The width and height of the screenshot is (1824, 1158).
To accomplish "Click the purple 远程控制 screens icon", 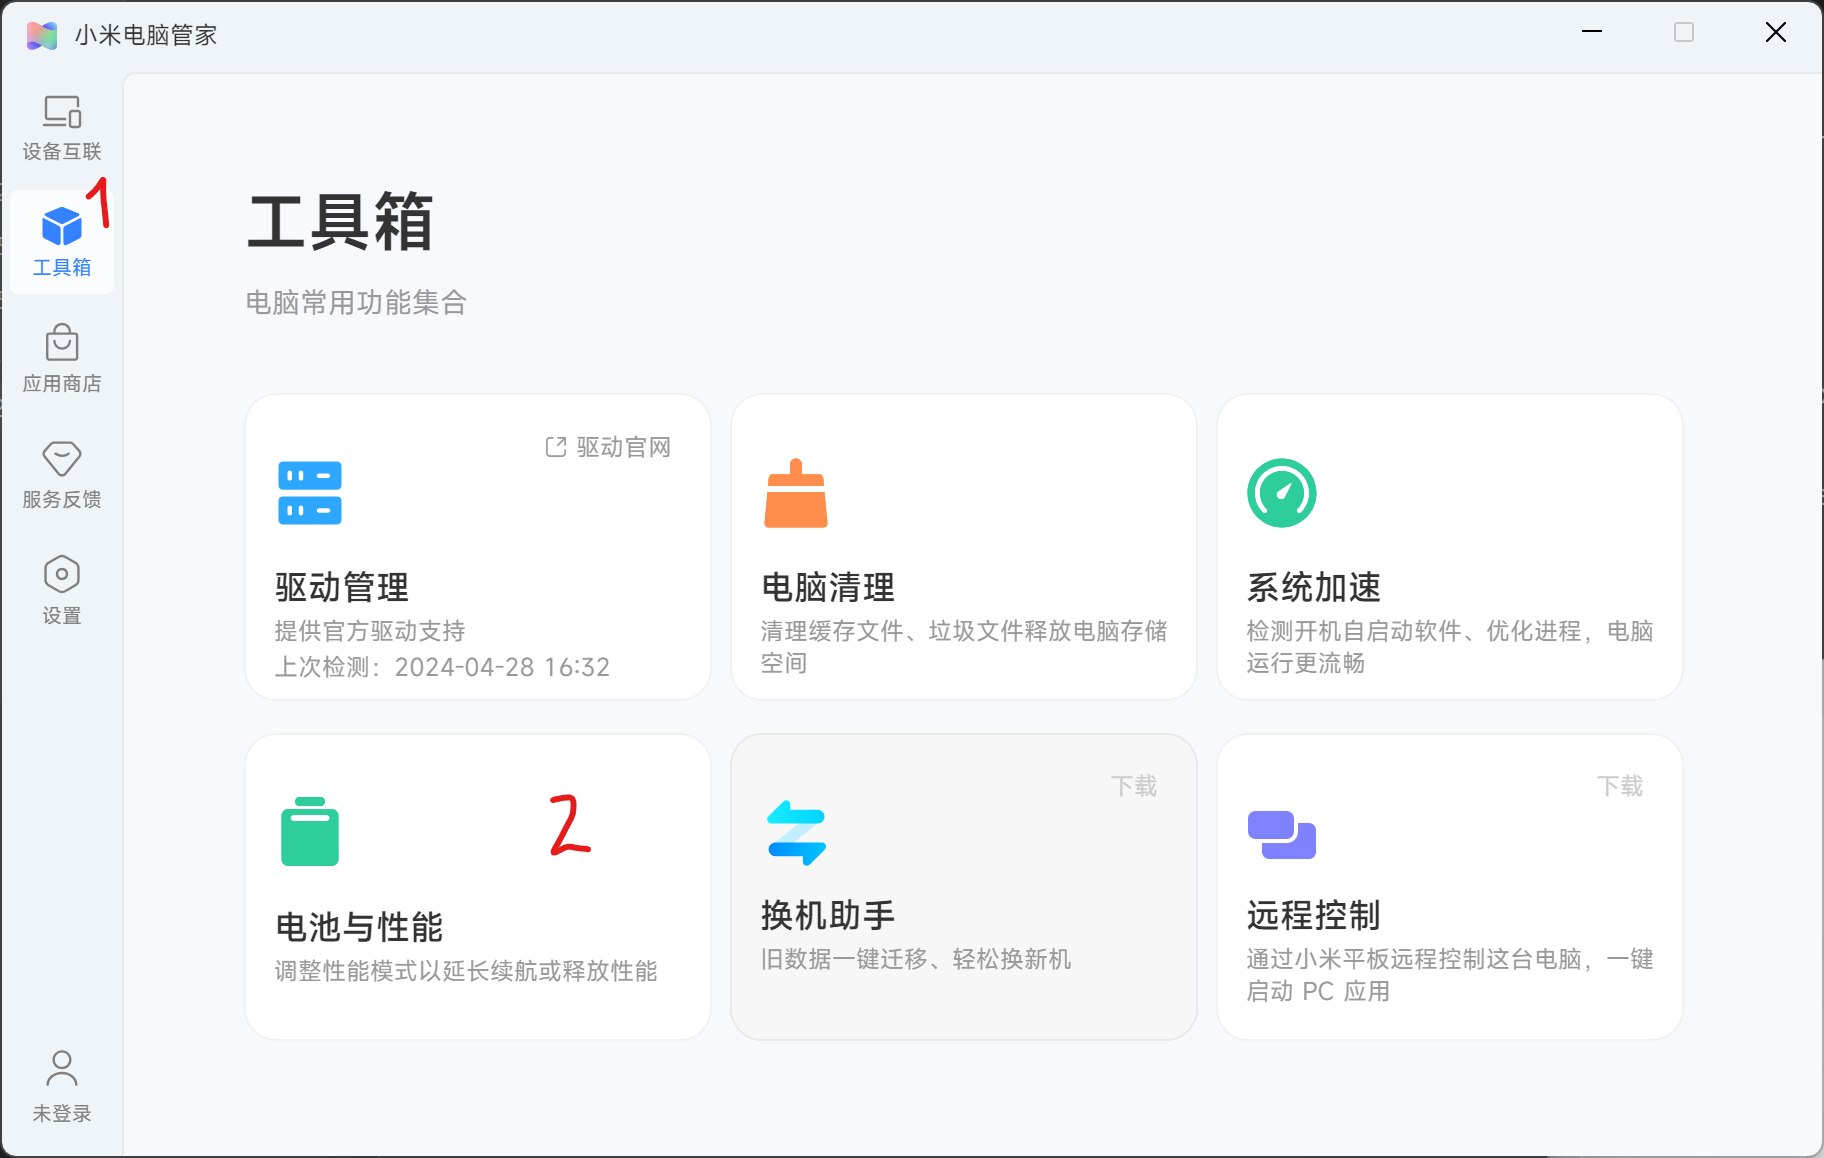I will point(1282,834).
